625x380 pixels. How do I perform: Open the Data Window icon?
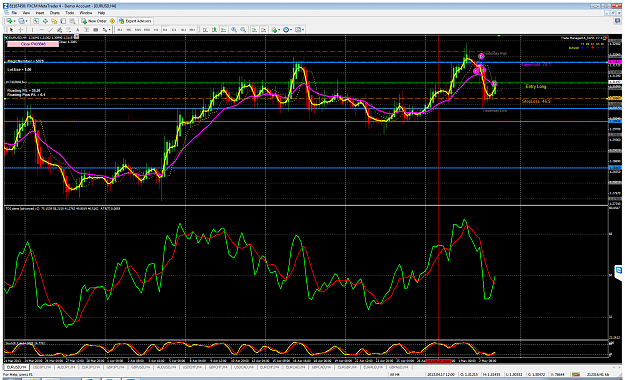45,21
